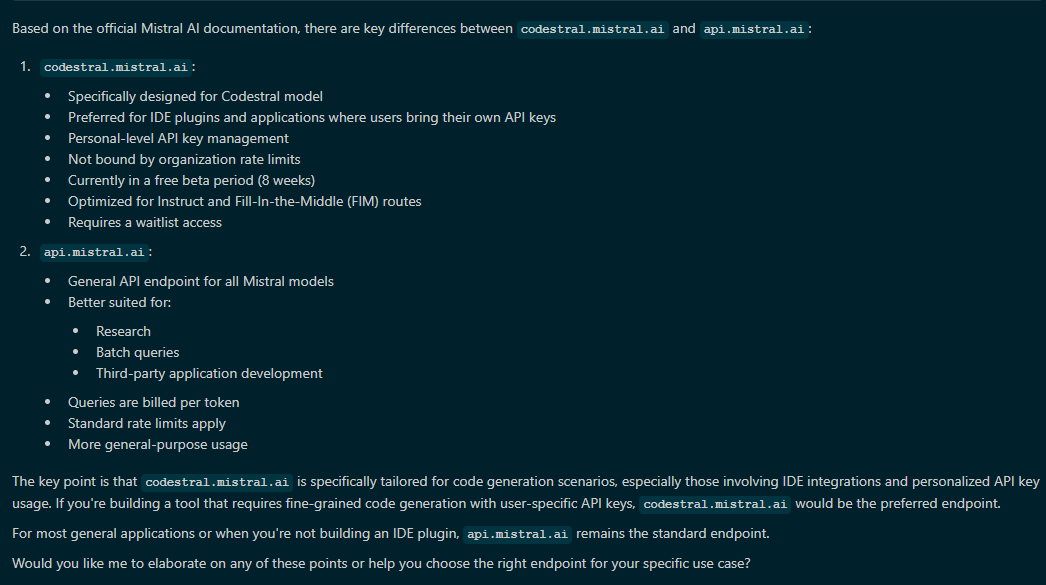Click api.mistral.ai code tag in closing paragraph
Image resolution: width=1046 pixels, height=585 pixels.
coord(518,534)
